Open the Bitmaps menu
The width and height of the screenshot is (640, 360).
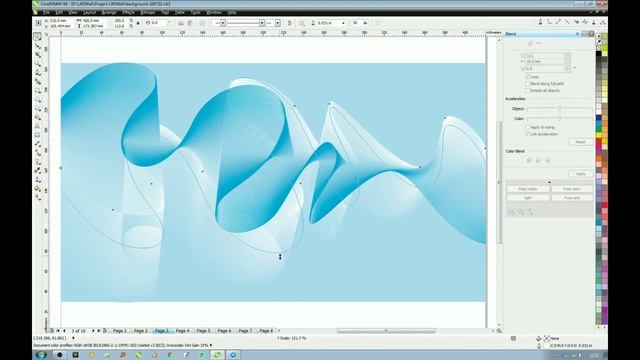(148, 13)
